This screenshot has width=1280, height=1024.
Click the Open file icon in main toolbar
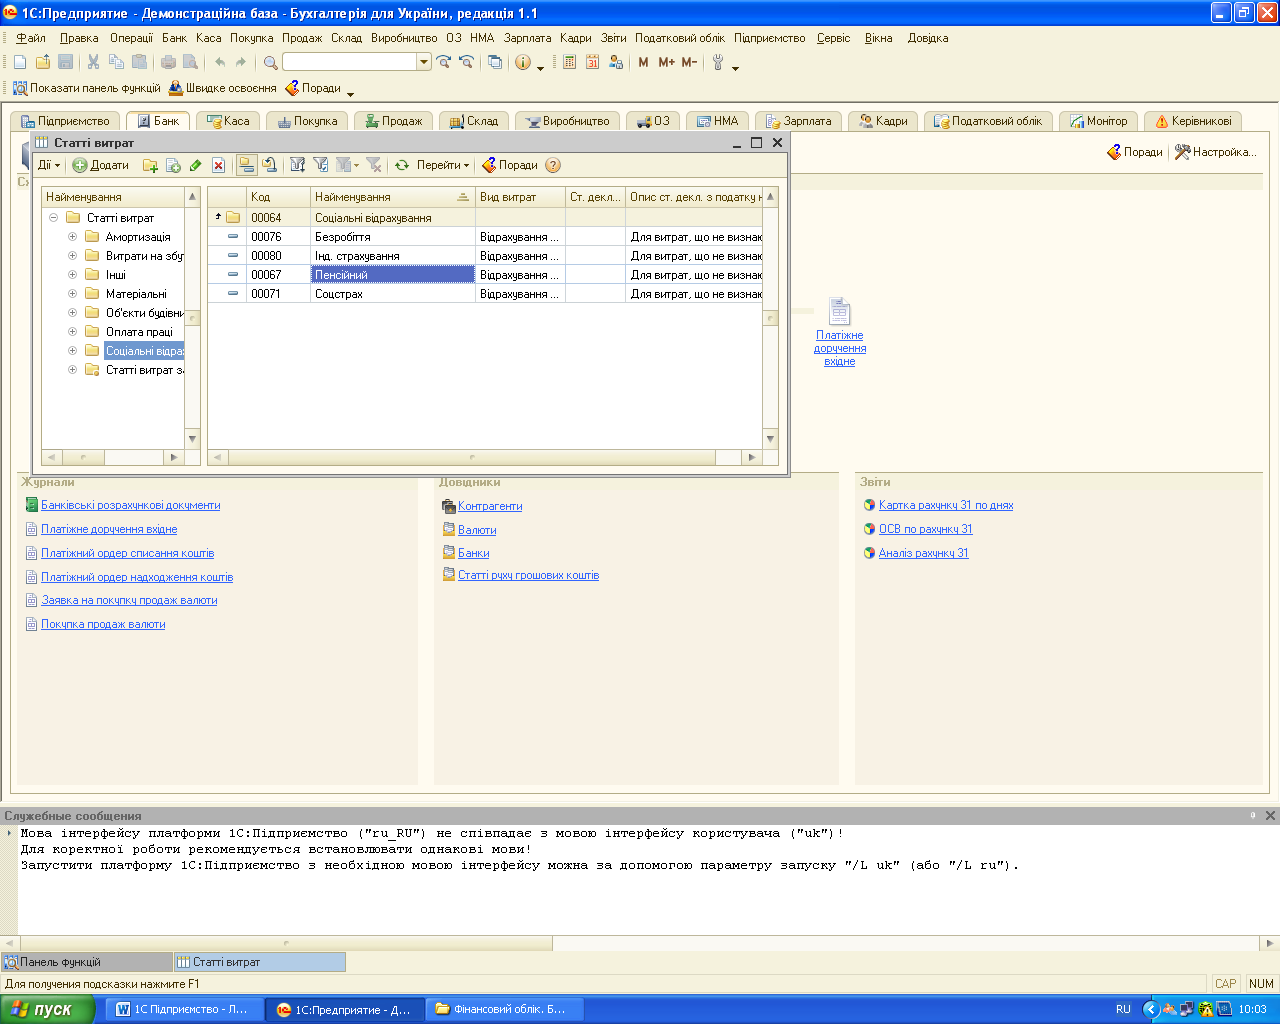(43, 62)
